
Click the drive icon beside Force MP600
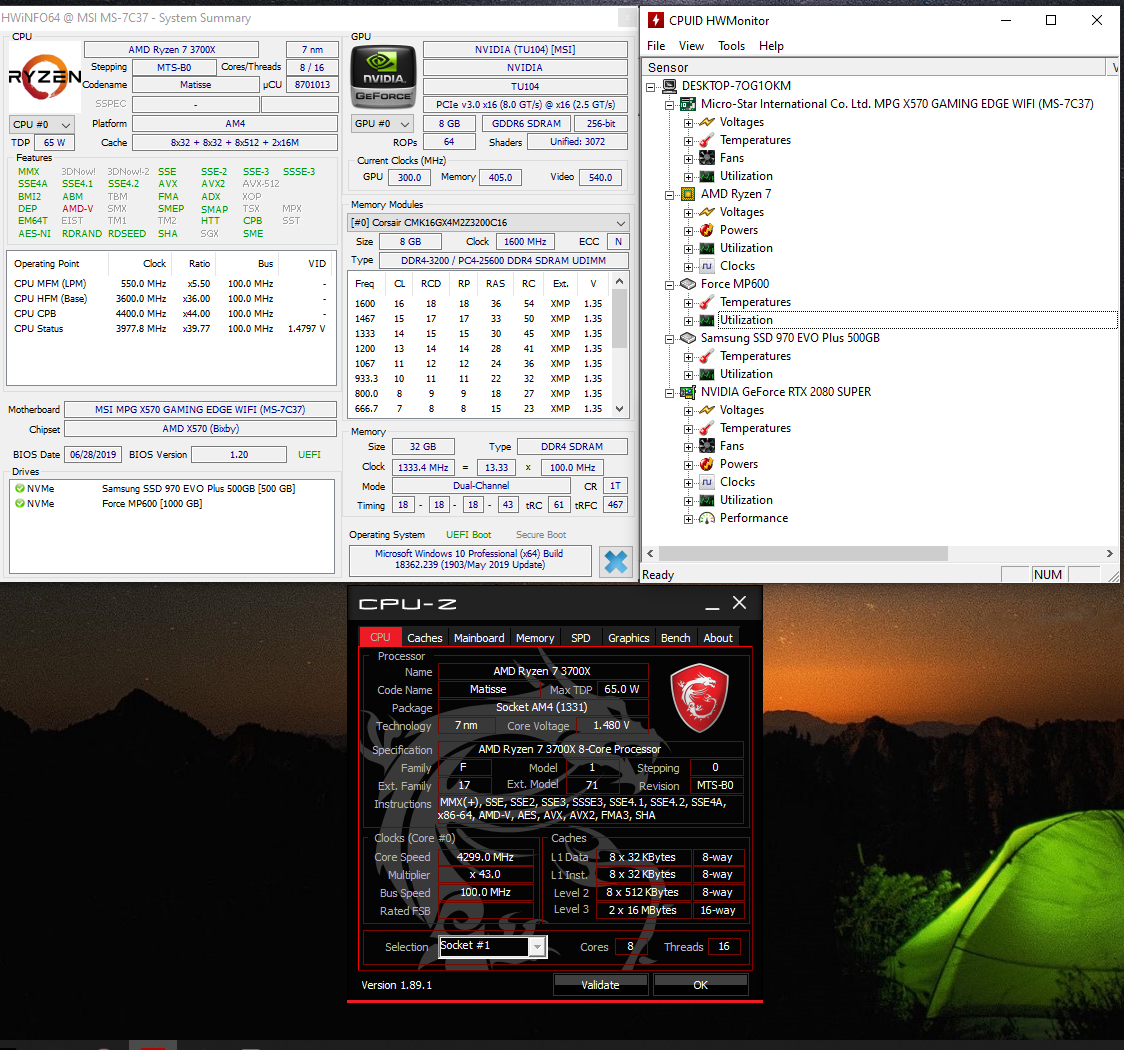click(688, 284)
